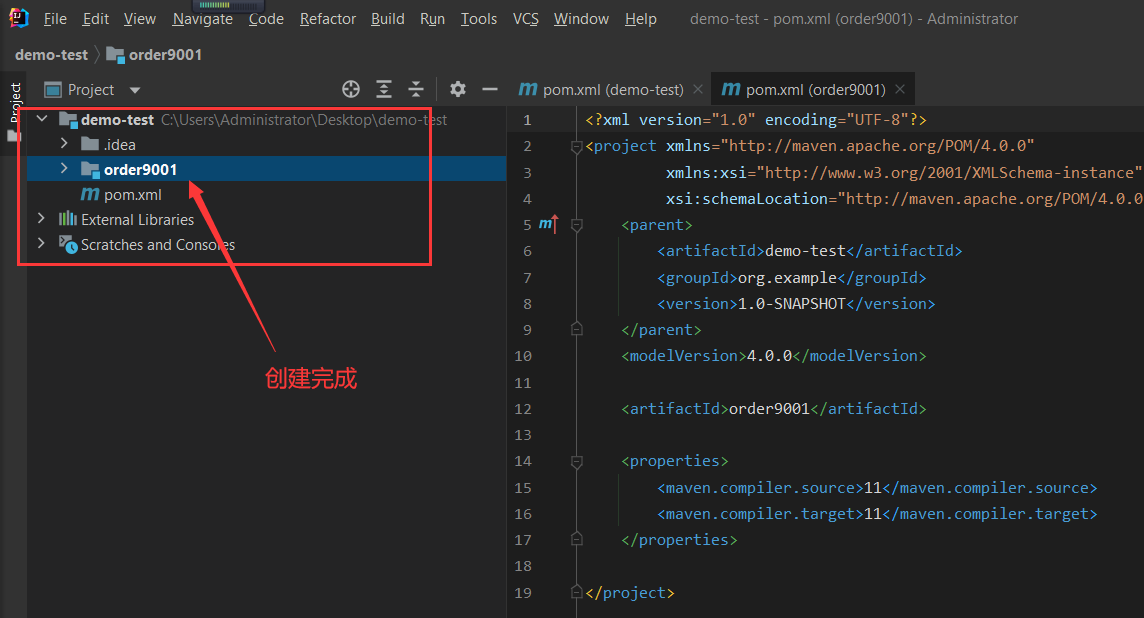Open the Project view dropdown arrow
This screenshot has width=1144, height=618.
click(135, 90)
